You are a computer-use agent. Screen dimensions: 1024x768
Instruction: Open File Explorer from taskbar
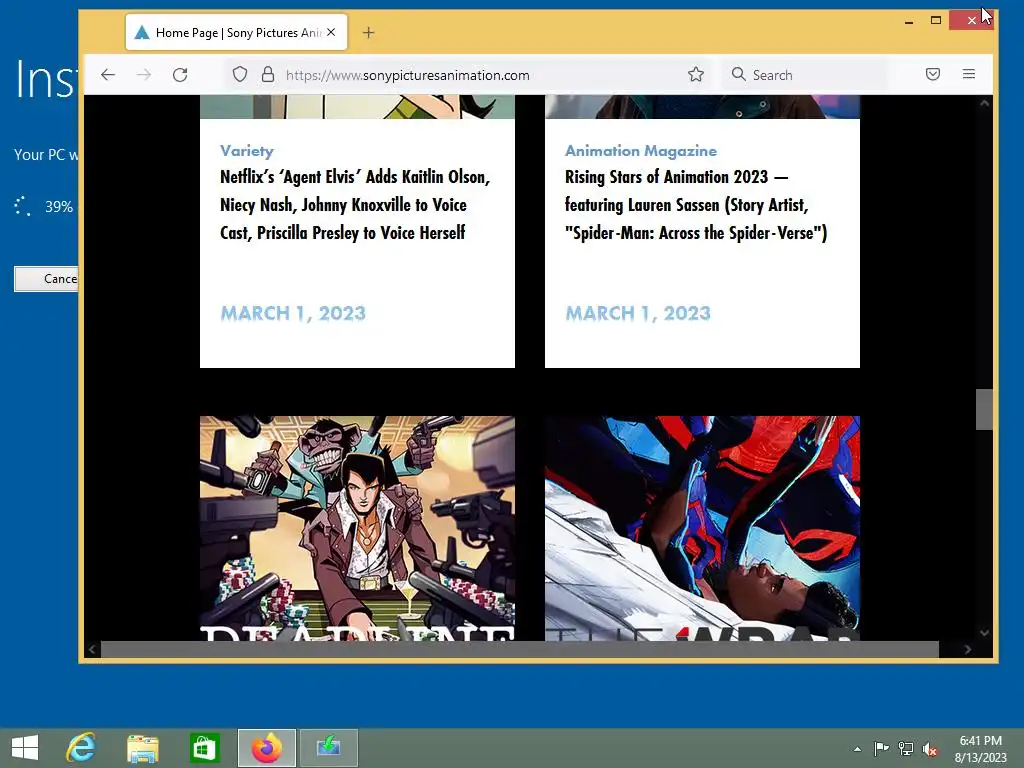pos(142,748)
